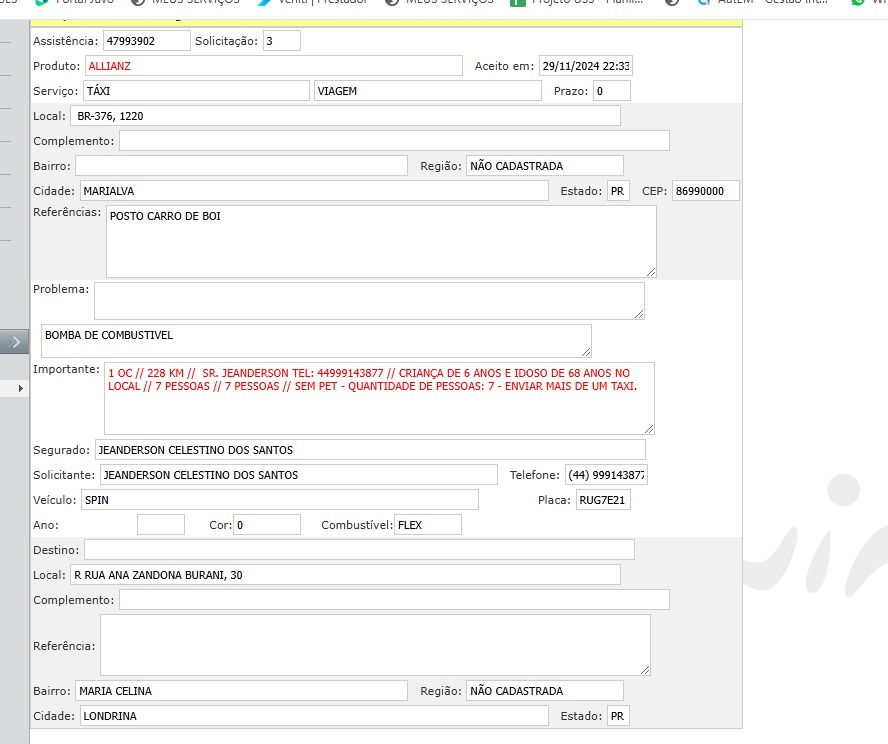Click the empty Ano field
The width and height of the screenshot is (888, 744).
pyautogui.click(x=161, y=524)
